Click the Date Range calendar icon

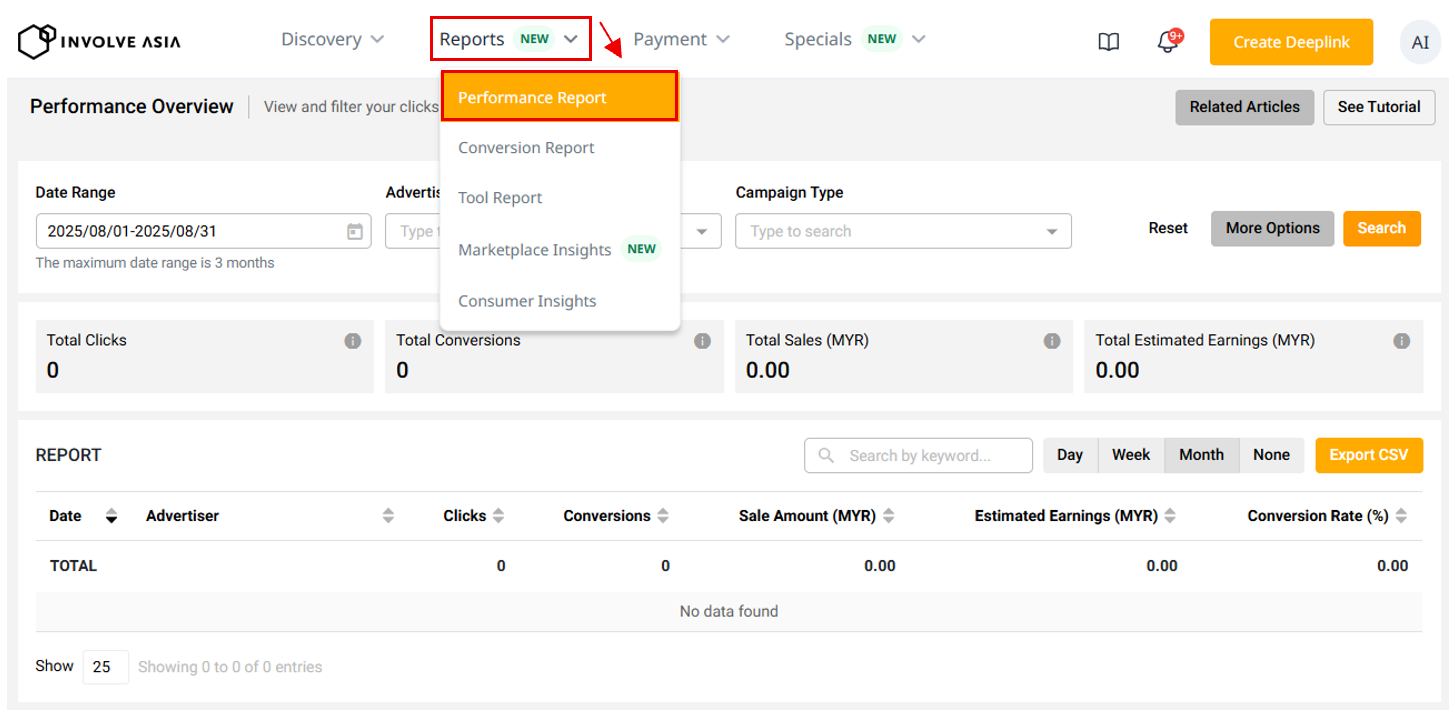355,231
